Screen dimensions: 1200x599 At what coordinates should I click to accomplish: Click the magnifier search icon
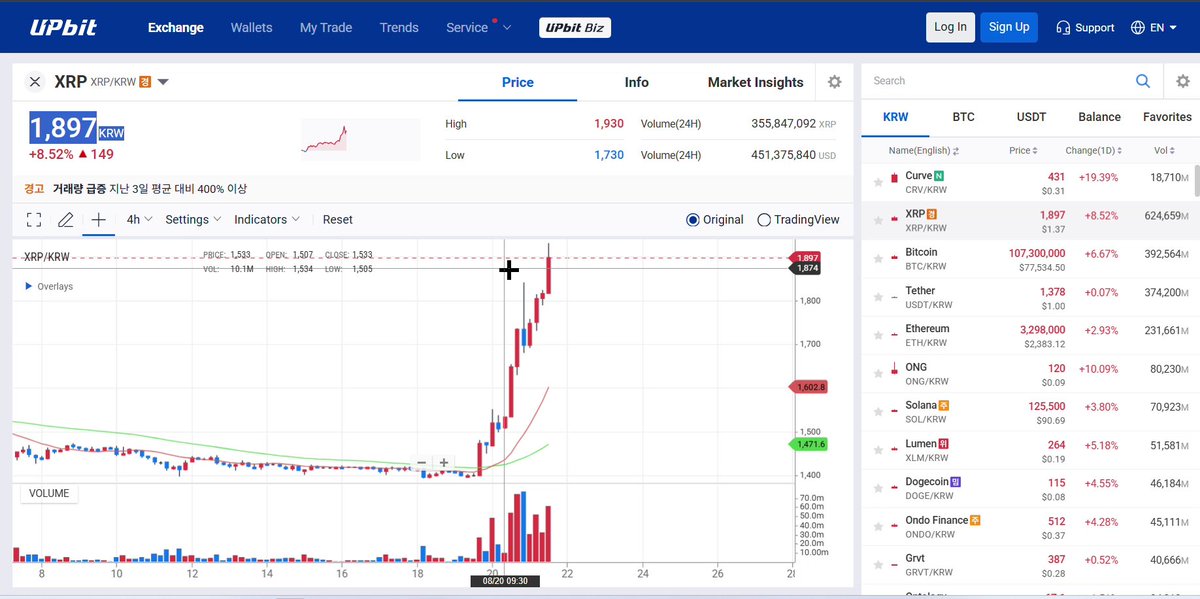click(1143, 81)
